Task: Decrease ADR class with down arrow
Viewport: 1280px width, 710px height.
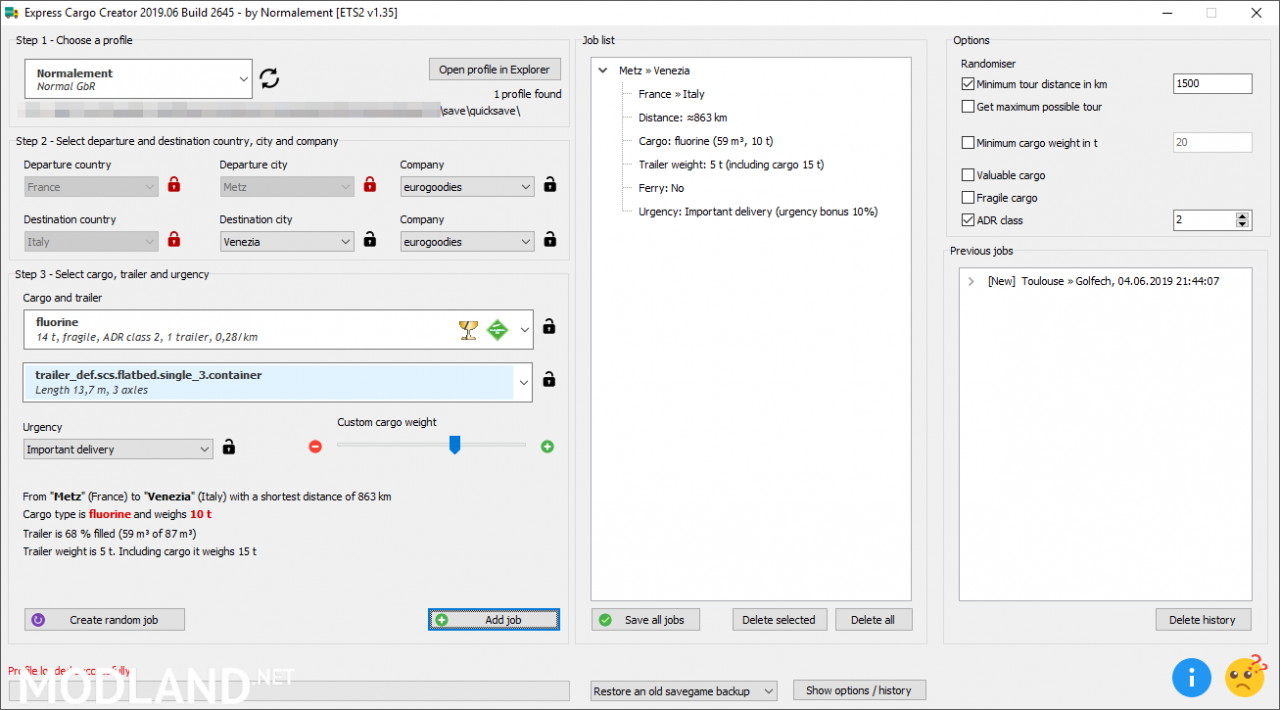Action: pos(1243,225)
